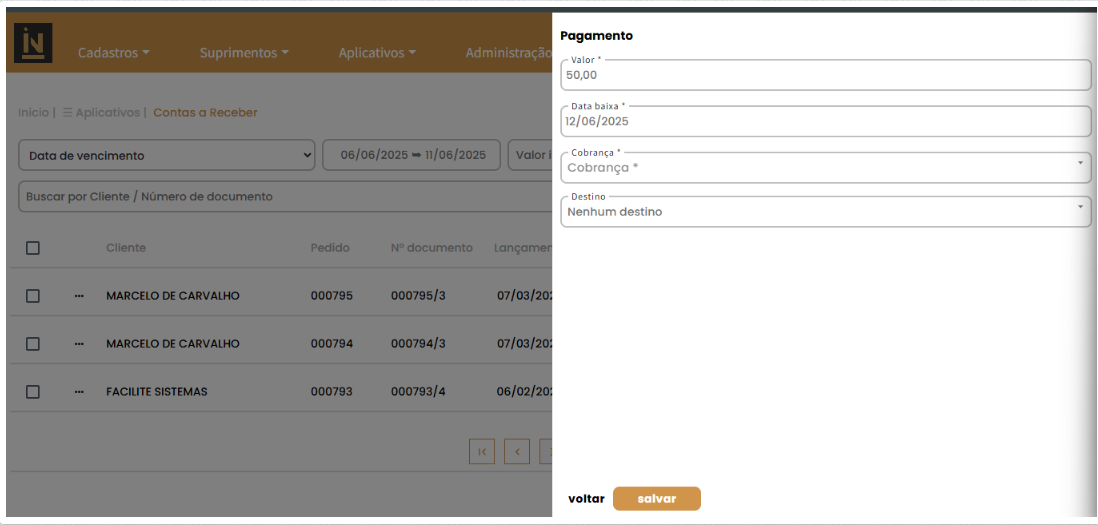This screenshot has height=525, width=1098.
Task: Open the Cobrança dropdown
Action: [x=826, y=168]
